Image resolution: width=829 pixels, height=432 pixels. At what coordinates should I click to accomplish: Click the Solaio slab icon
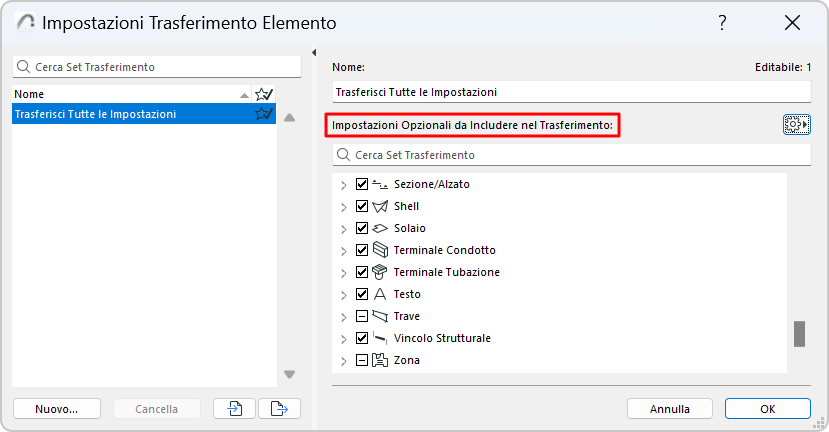[380, 228]
